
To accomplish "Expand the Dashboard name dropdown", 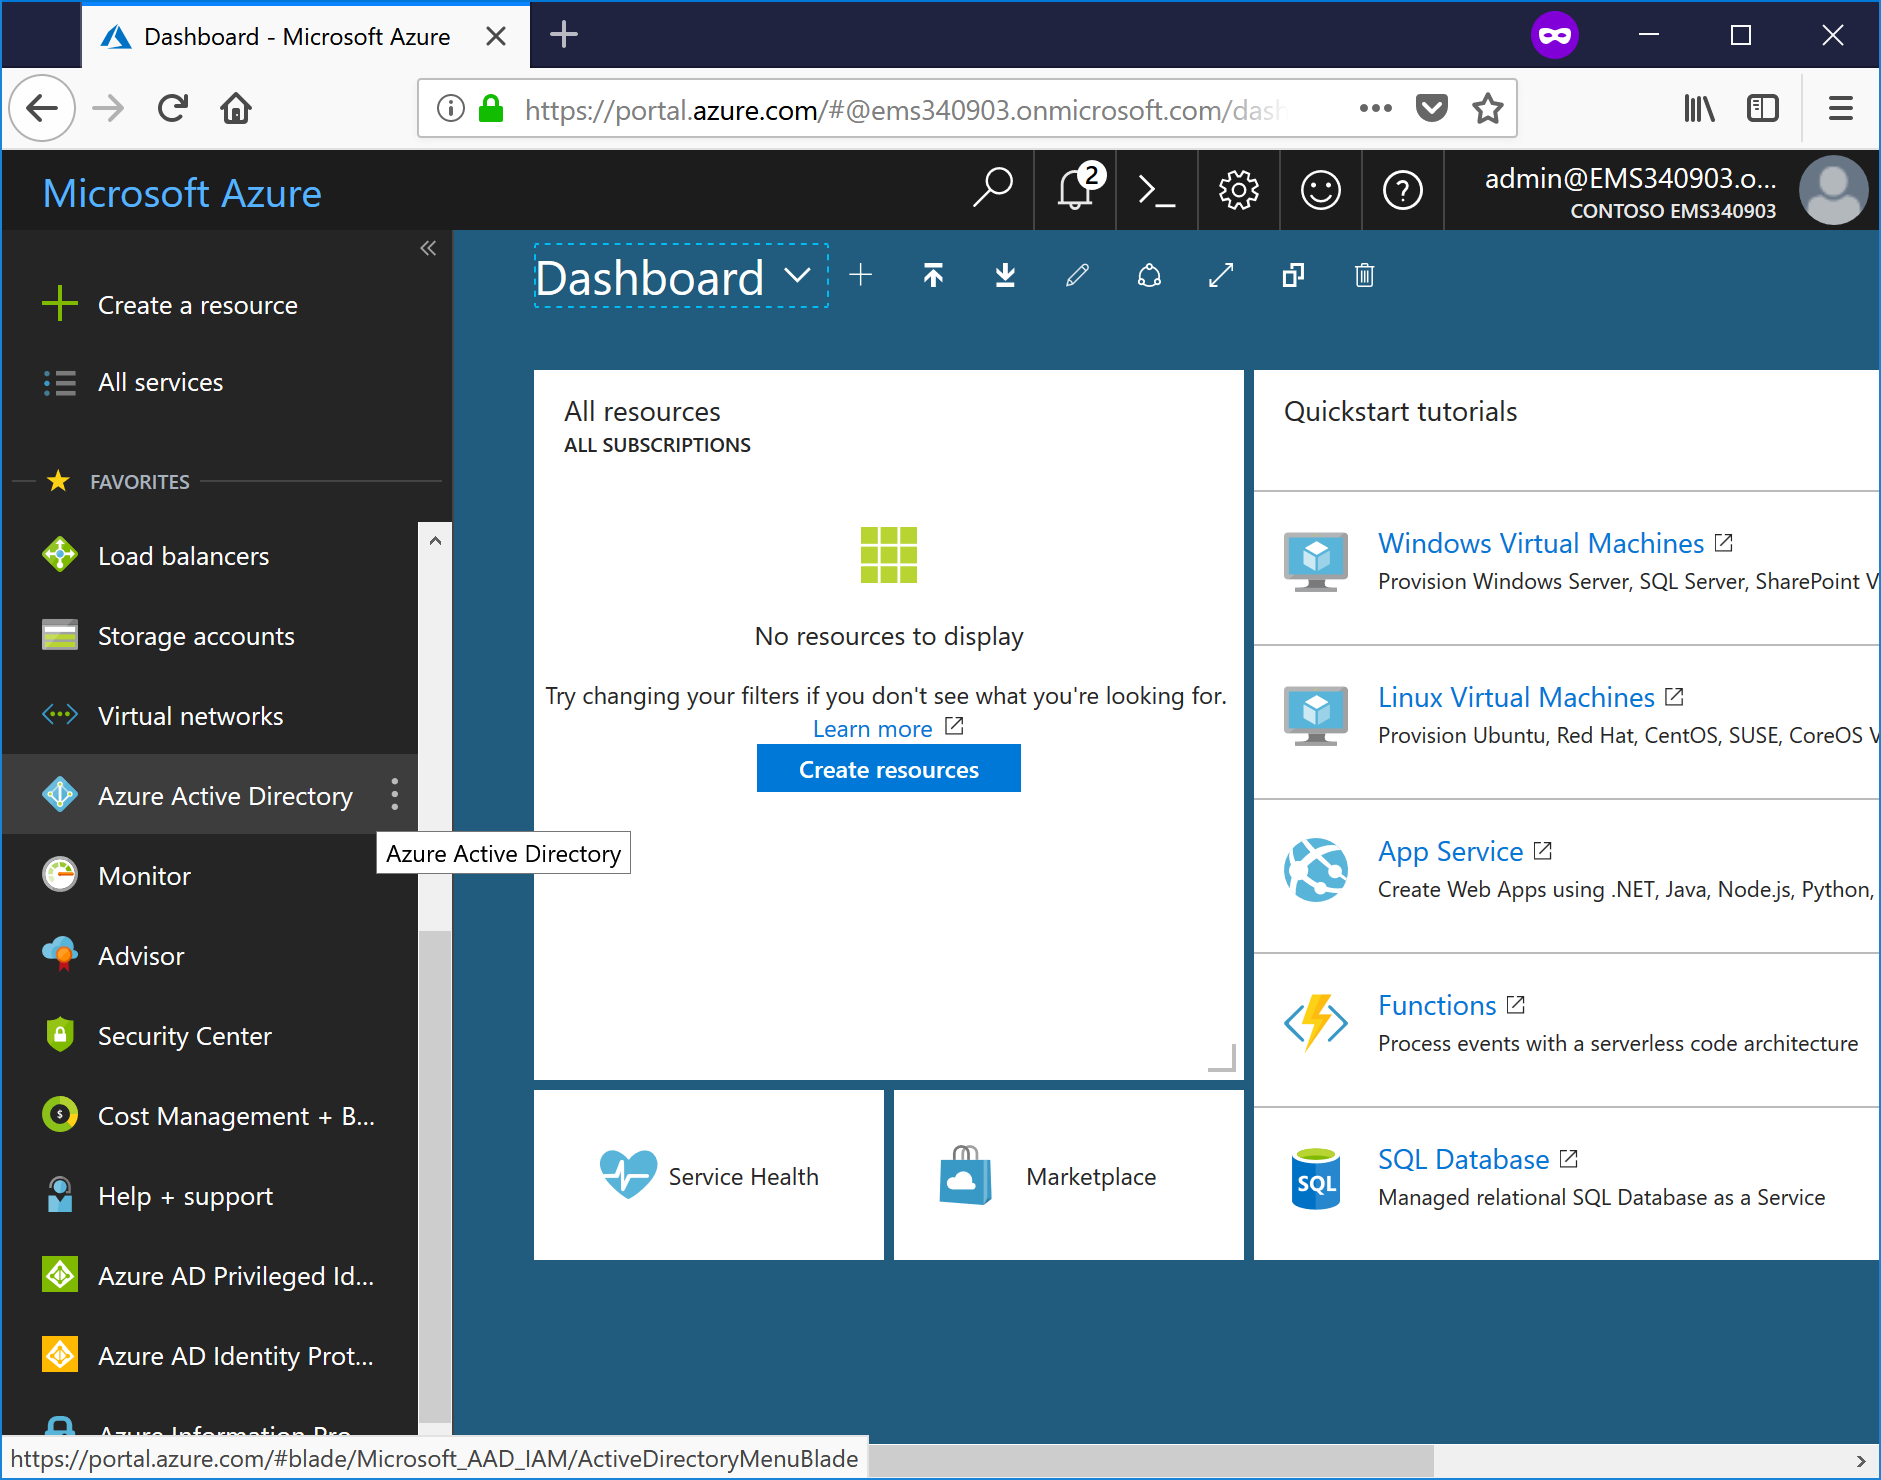I will [x=797, y=275].
